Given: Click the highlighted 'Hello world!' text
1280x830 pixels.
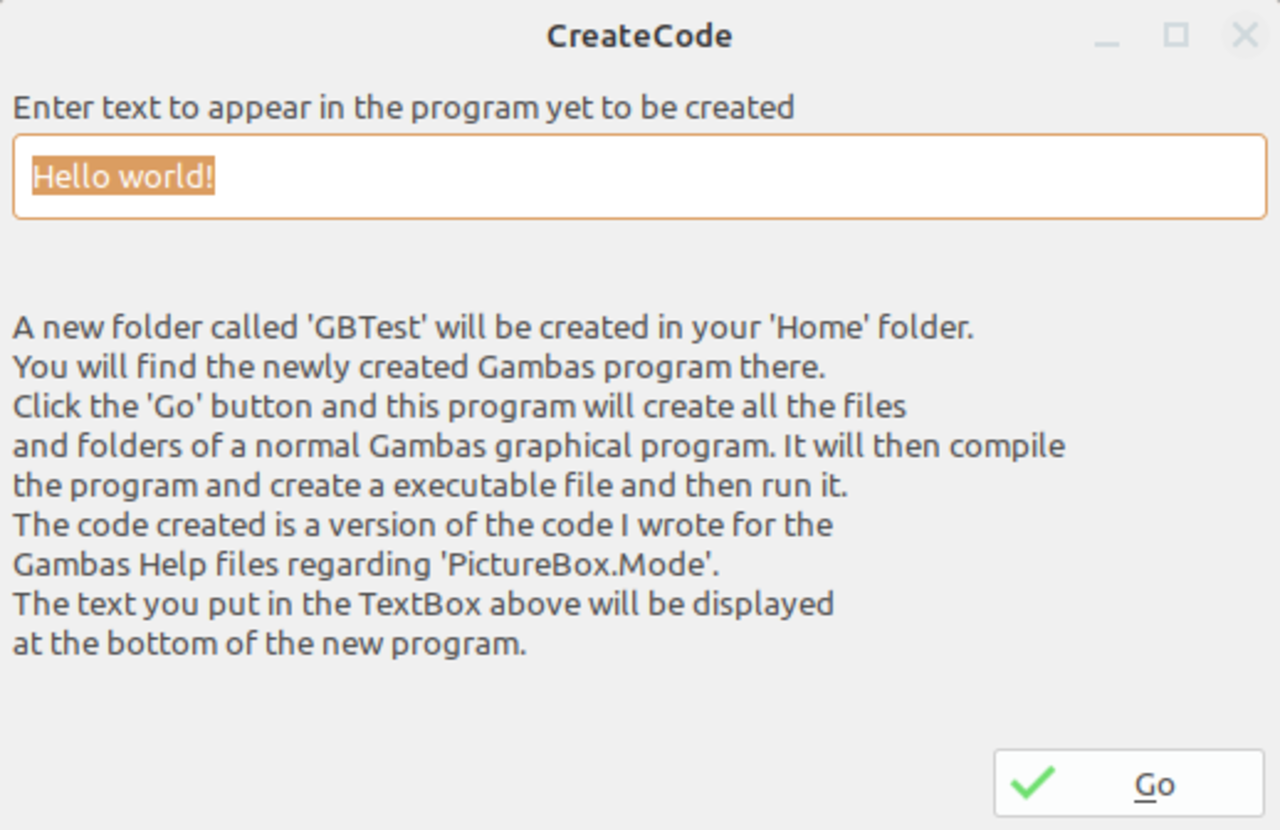Looking at the screenshot, I should [x=123, y=177].
